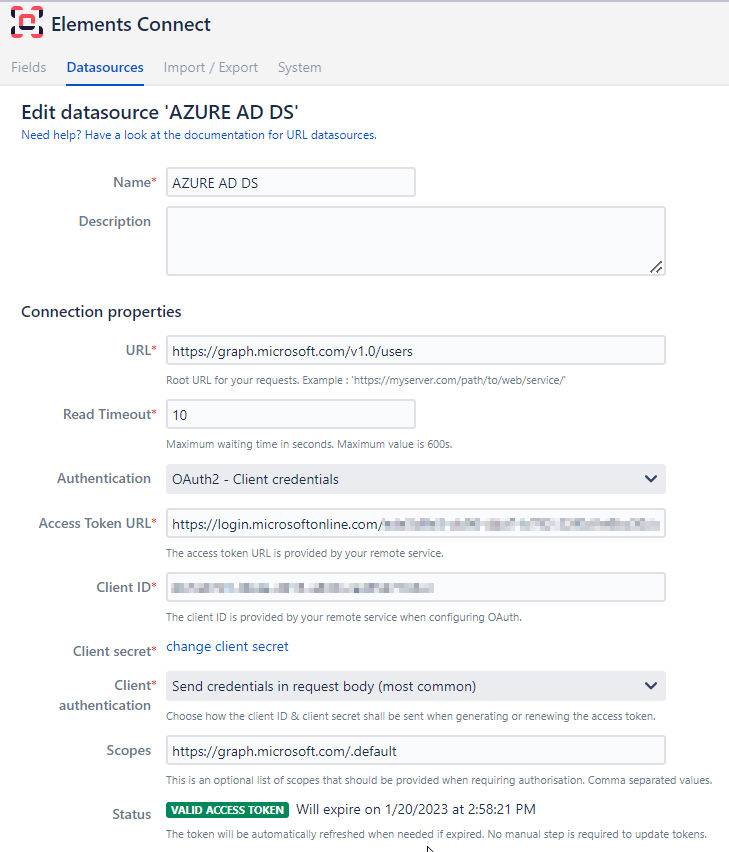Click into the Access Token URL field

(415, 523)
